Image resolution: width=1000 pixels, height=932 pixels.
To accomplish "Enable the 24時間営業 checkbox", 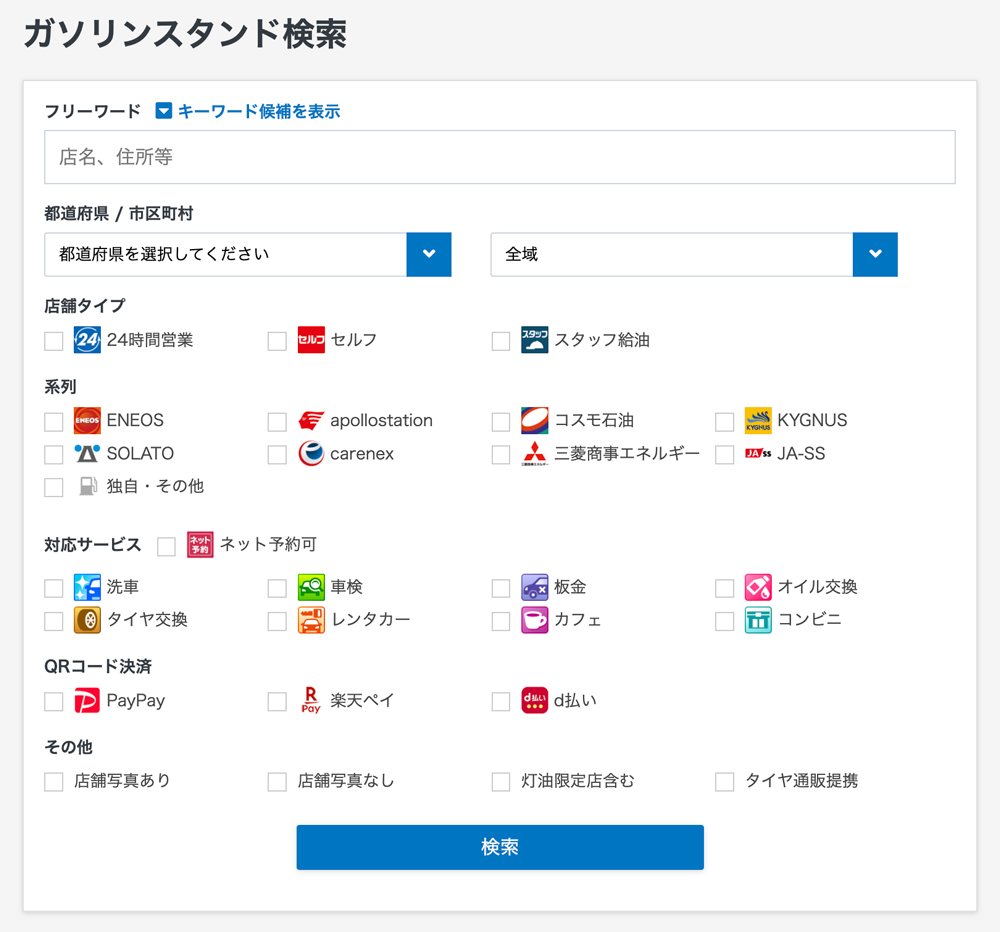I will pos(54,341).
